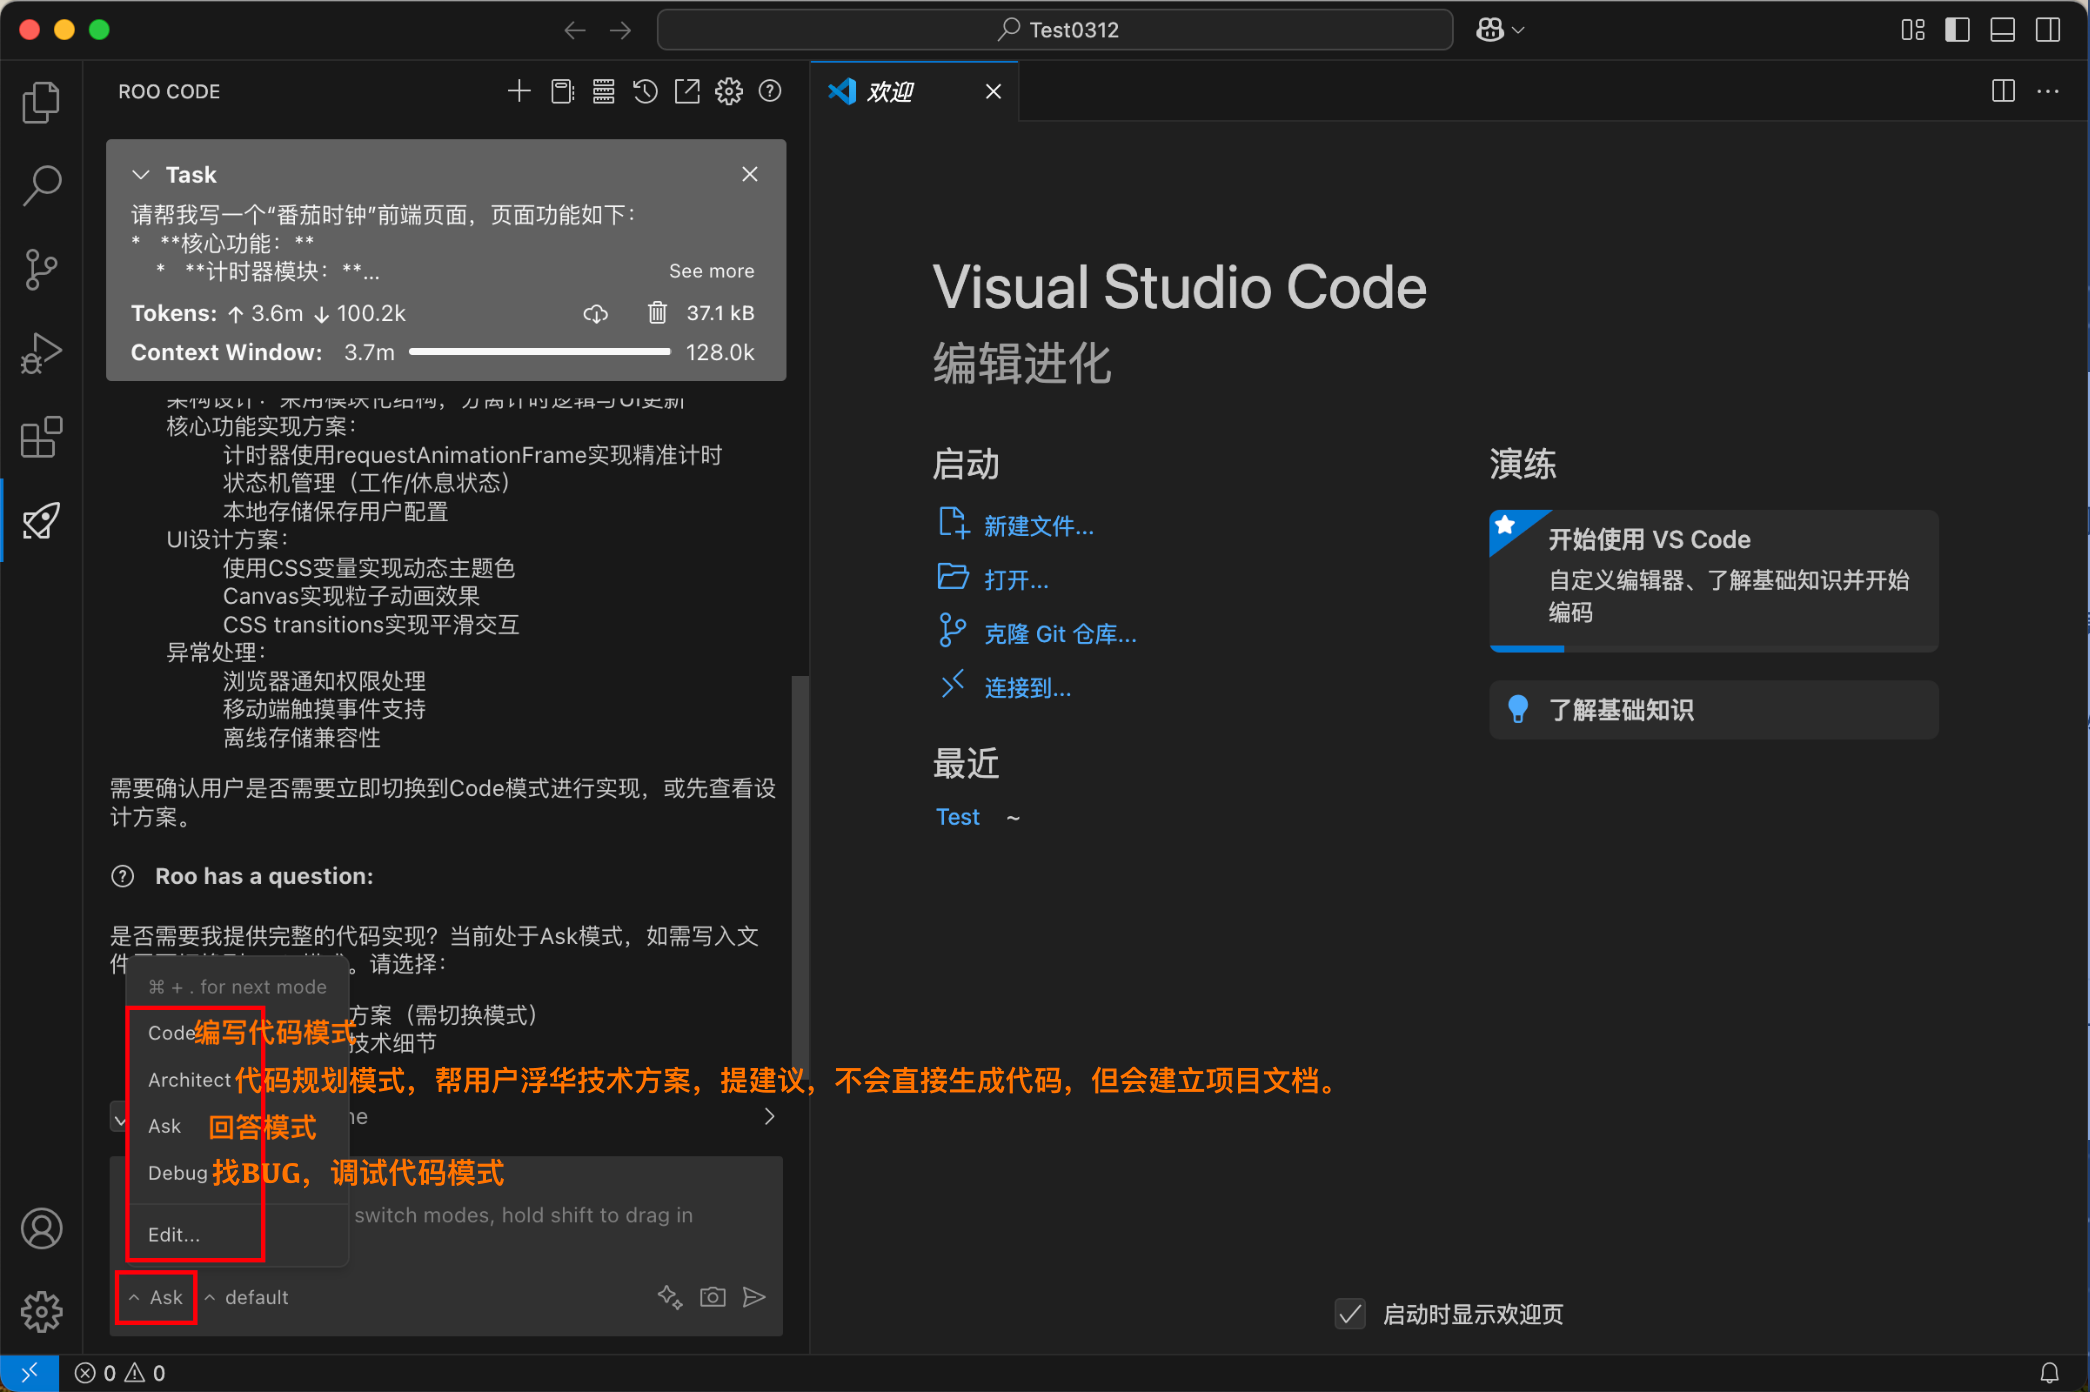The image size is (2090, 1392).
Task: Toggle the primary side bar layout button
Action: [1957, 30]
